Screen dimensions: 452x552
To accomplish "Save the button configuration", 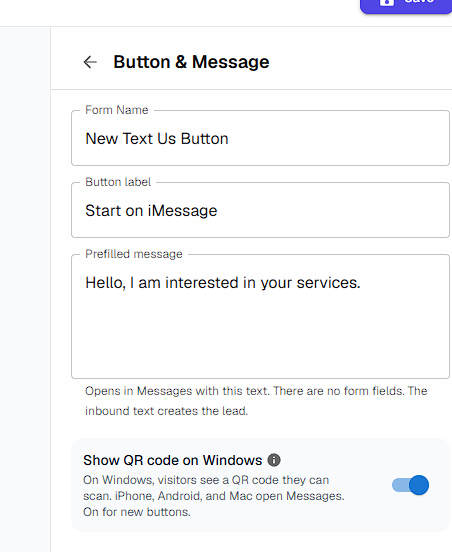I will click(x=406, y=4).
